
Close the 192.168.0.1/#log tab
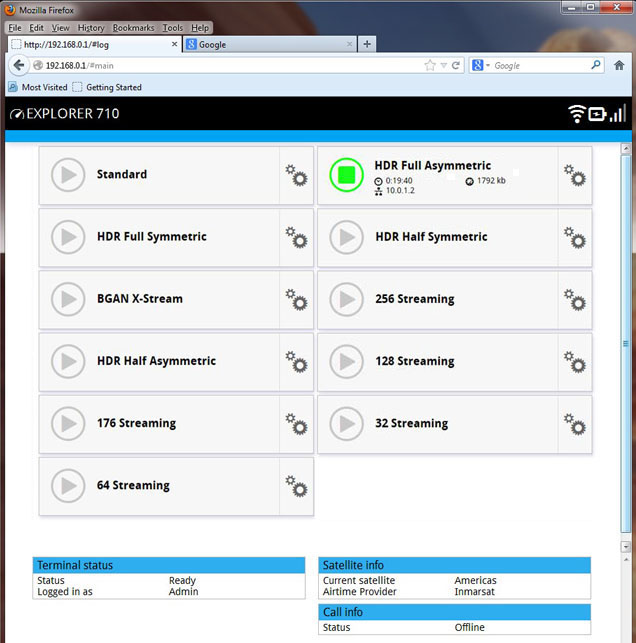[174, 44]
